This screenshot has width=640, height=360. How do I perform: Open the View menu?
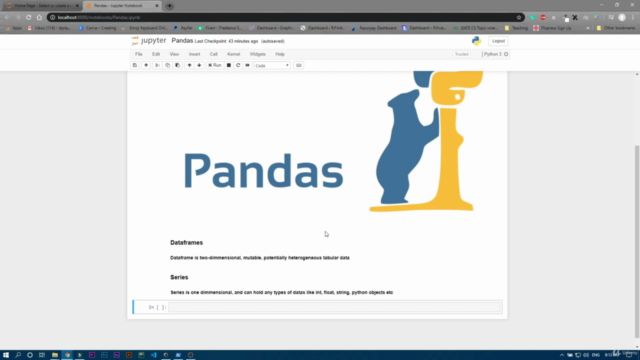tap(174, 54)
